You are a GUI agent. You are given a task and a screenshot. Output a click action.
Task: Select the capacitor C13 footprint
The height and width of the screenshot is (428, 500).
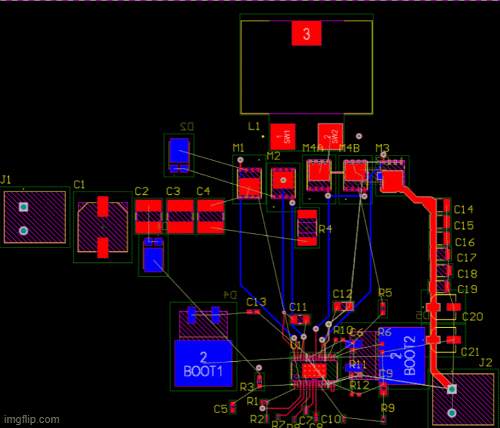(x=253, y=312)
